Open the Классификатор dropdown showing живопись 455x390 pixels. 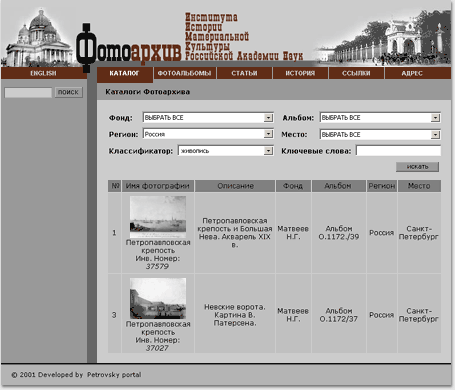[226, 151]
